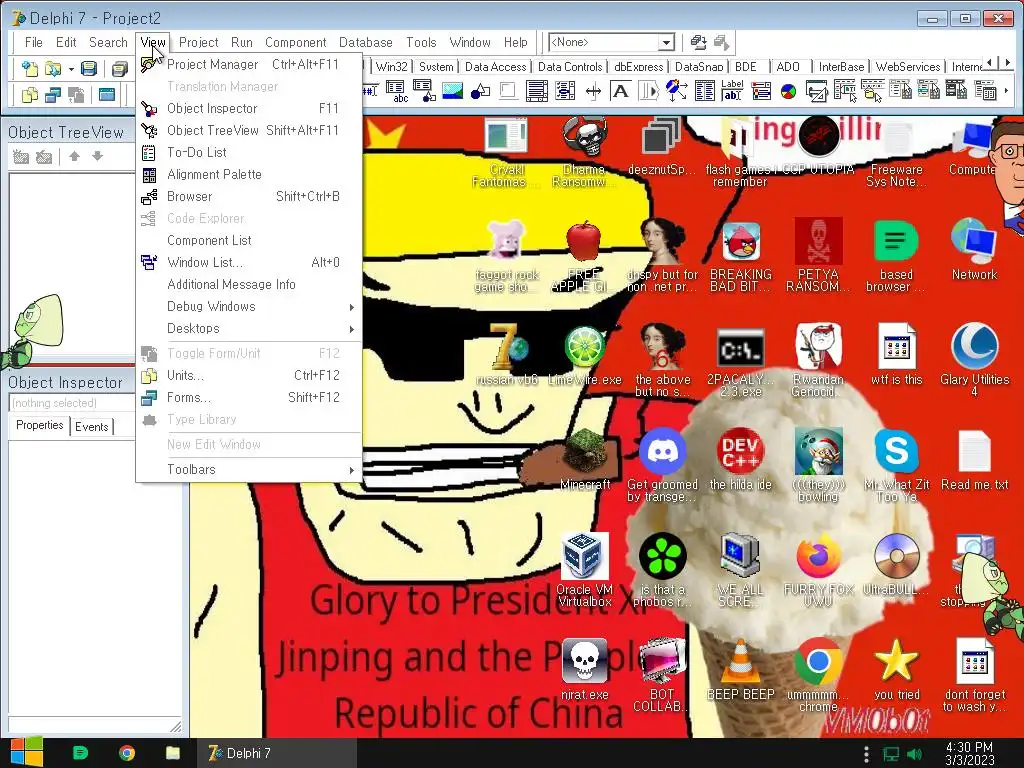Switch to the dbExpress palette tab
The image size is (1024, 768).
(639, 67)
